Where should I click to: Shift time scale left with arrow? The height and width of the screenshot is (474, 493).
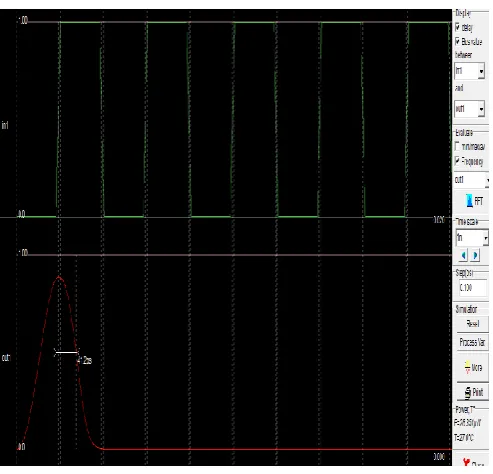coord(464,256)
